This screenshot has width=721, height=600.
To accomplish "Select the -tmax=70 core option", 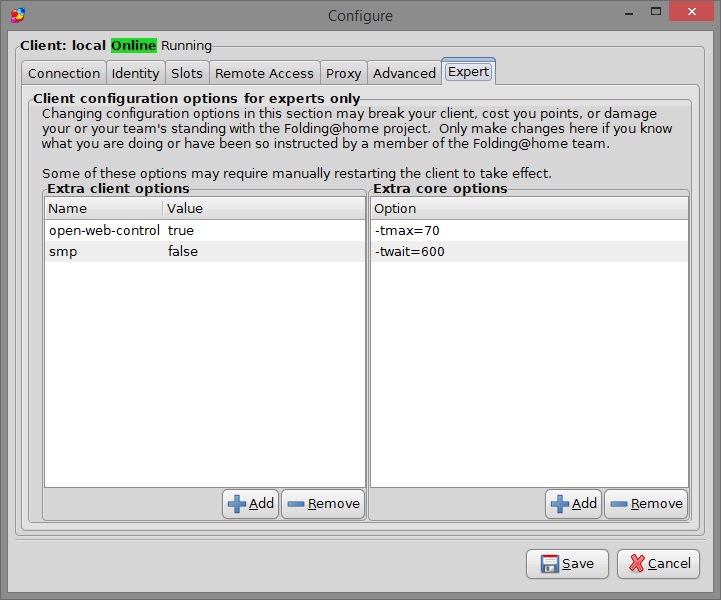I will coord(529,230).
